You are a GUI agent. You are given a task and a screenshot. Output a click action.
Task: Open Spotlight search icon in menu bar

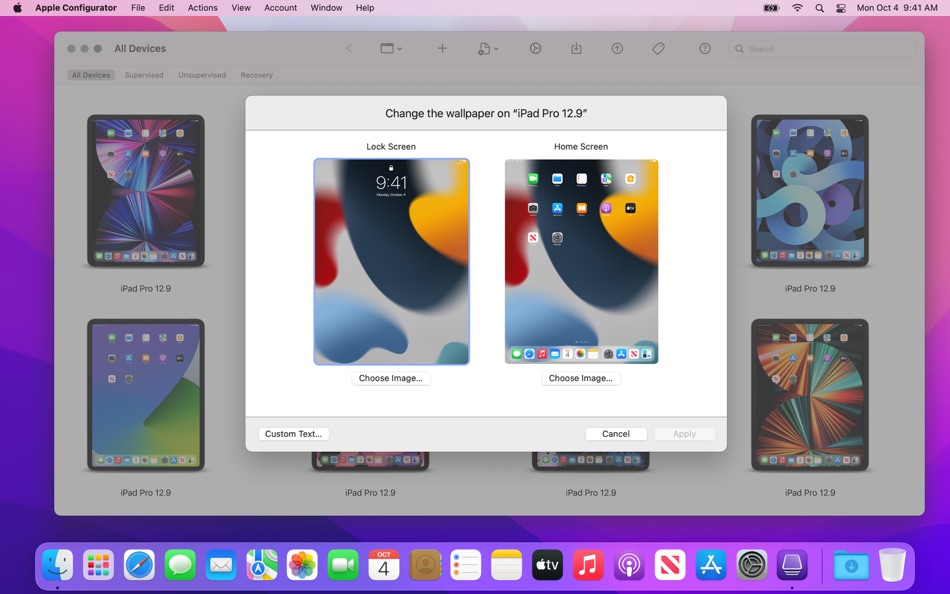coord(819,8)
